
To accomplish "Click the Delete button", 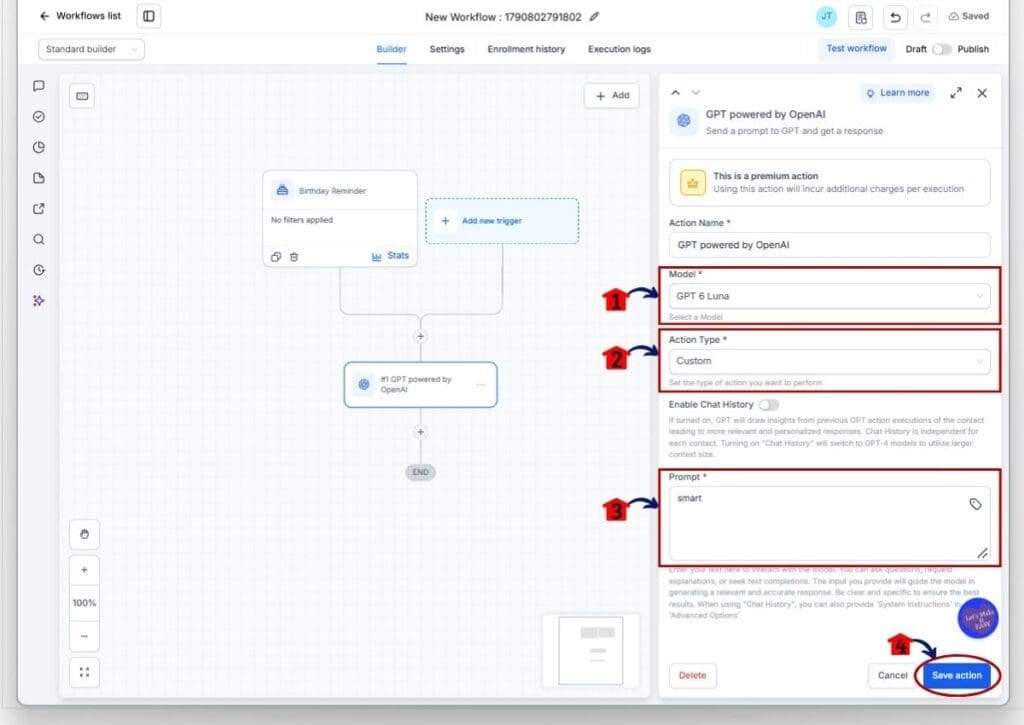I will tap(692, 675).
